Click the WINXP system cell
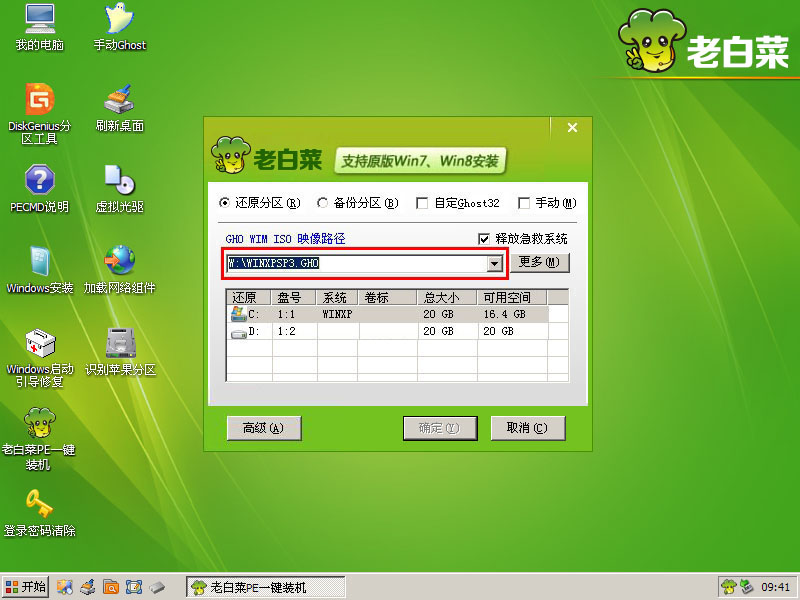800x600 pixels. [x=337, y=314]
